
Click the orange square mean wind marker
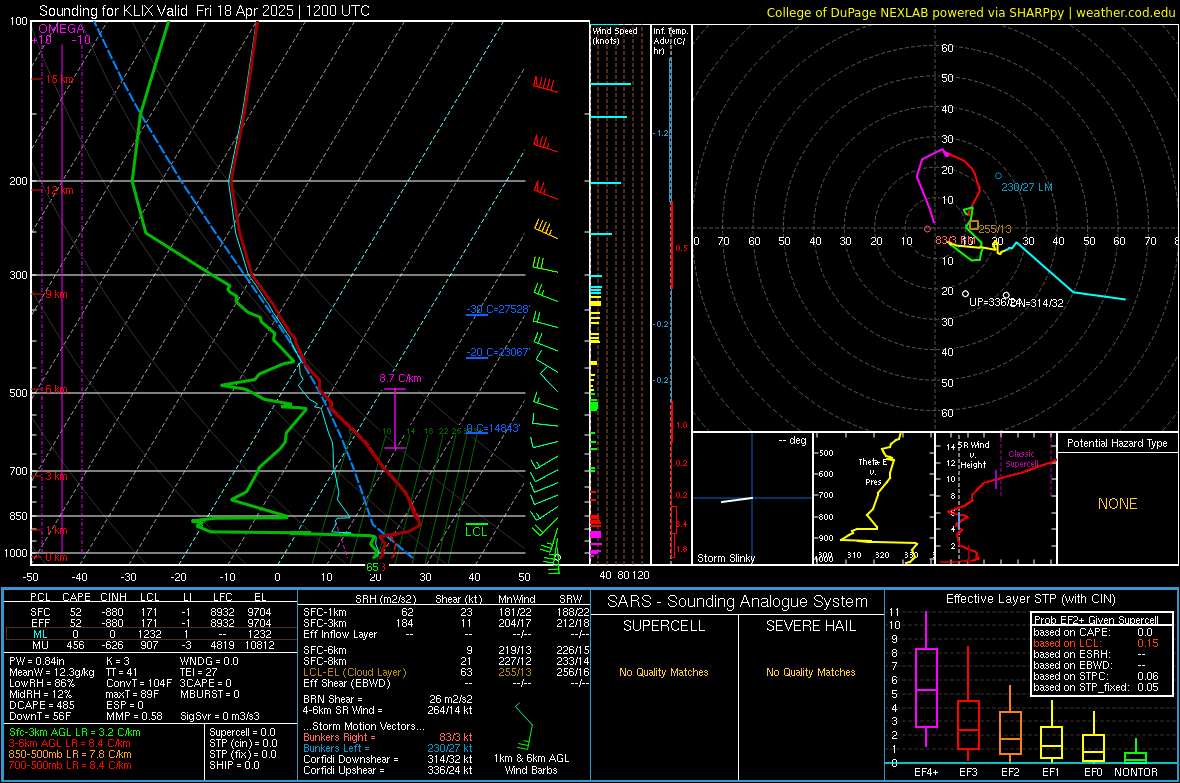974,225
